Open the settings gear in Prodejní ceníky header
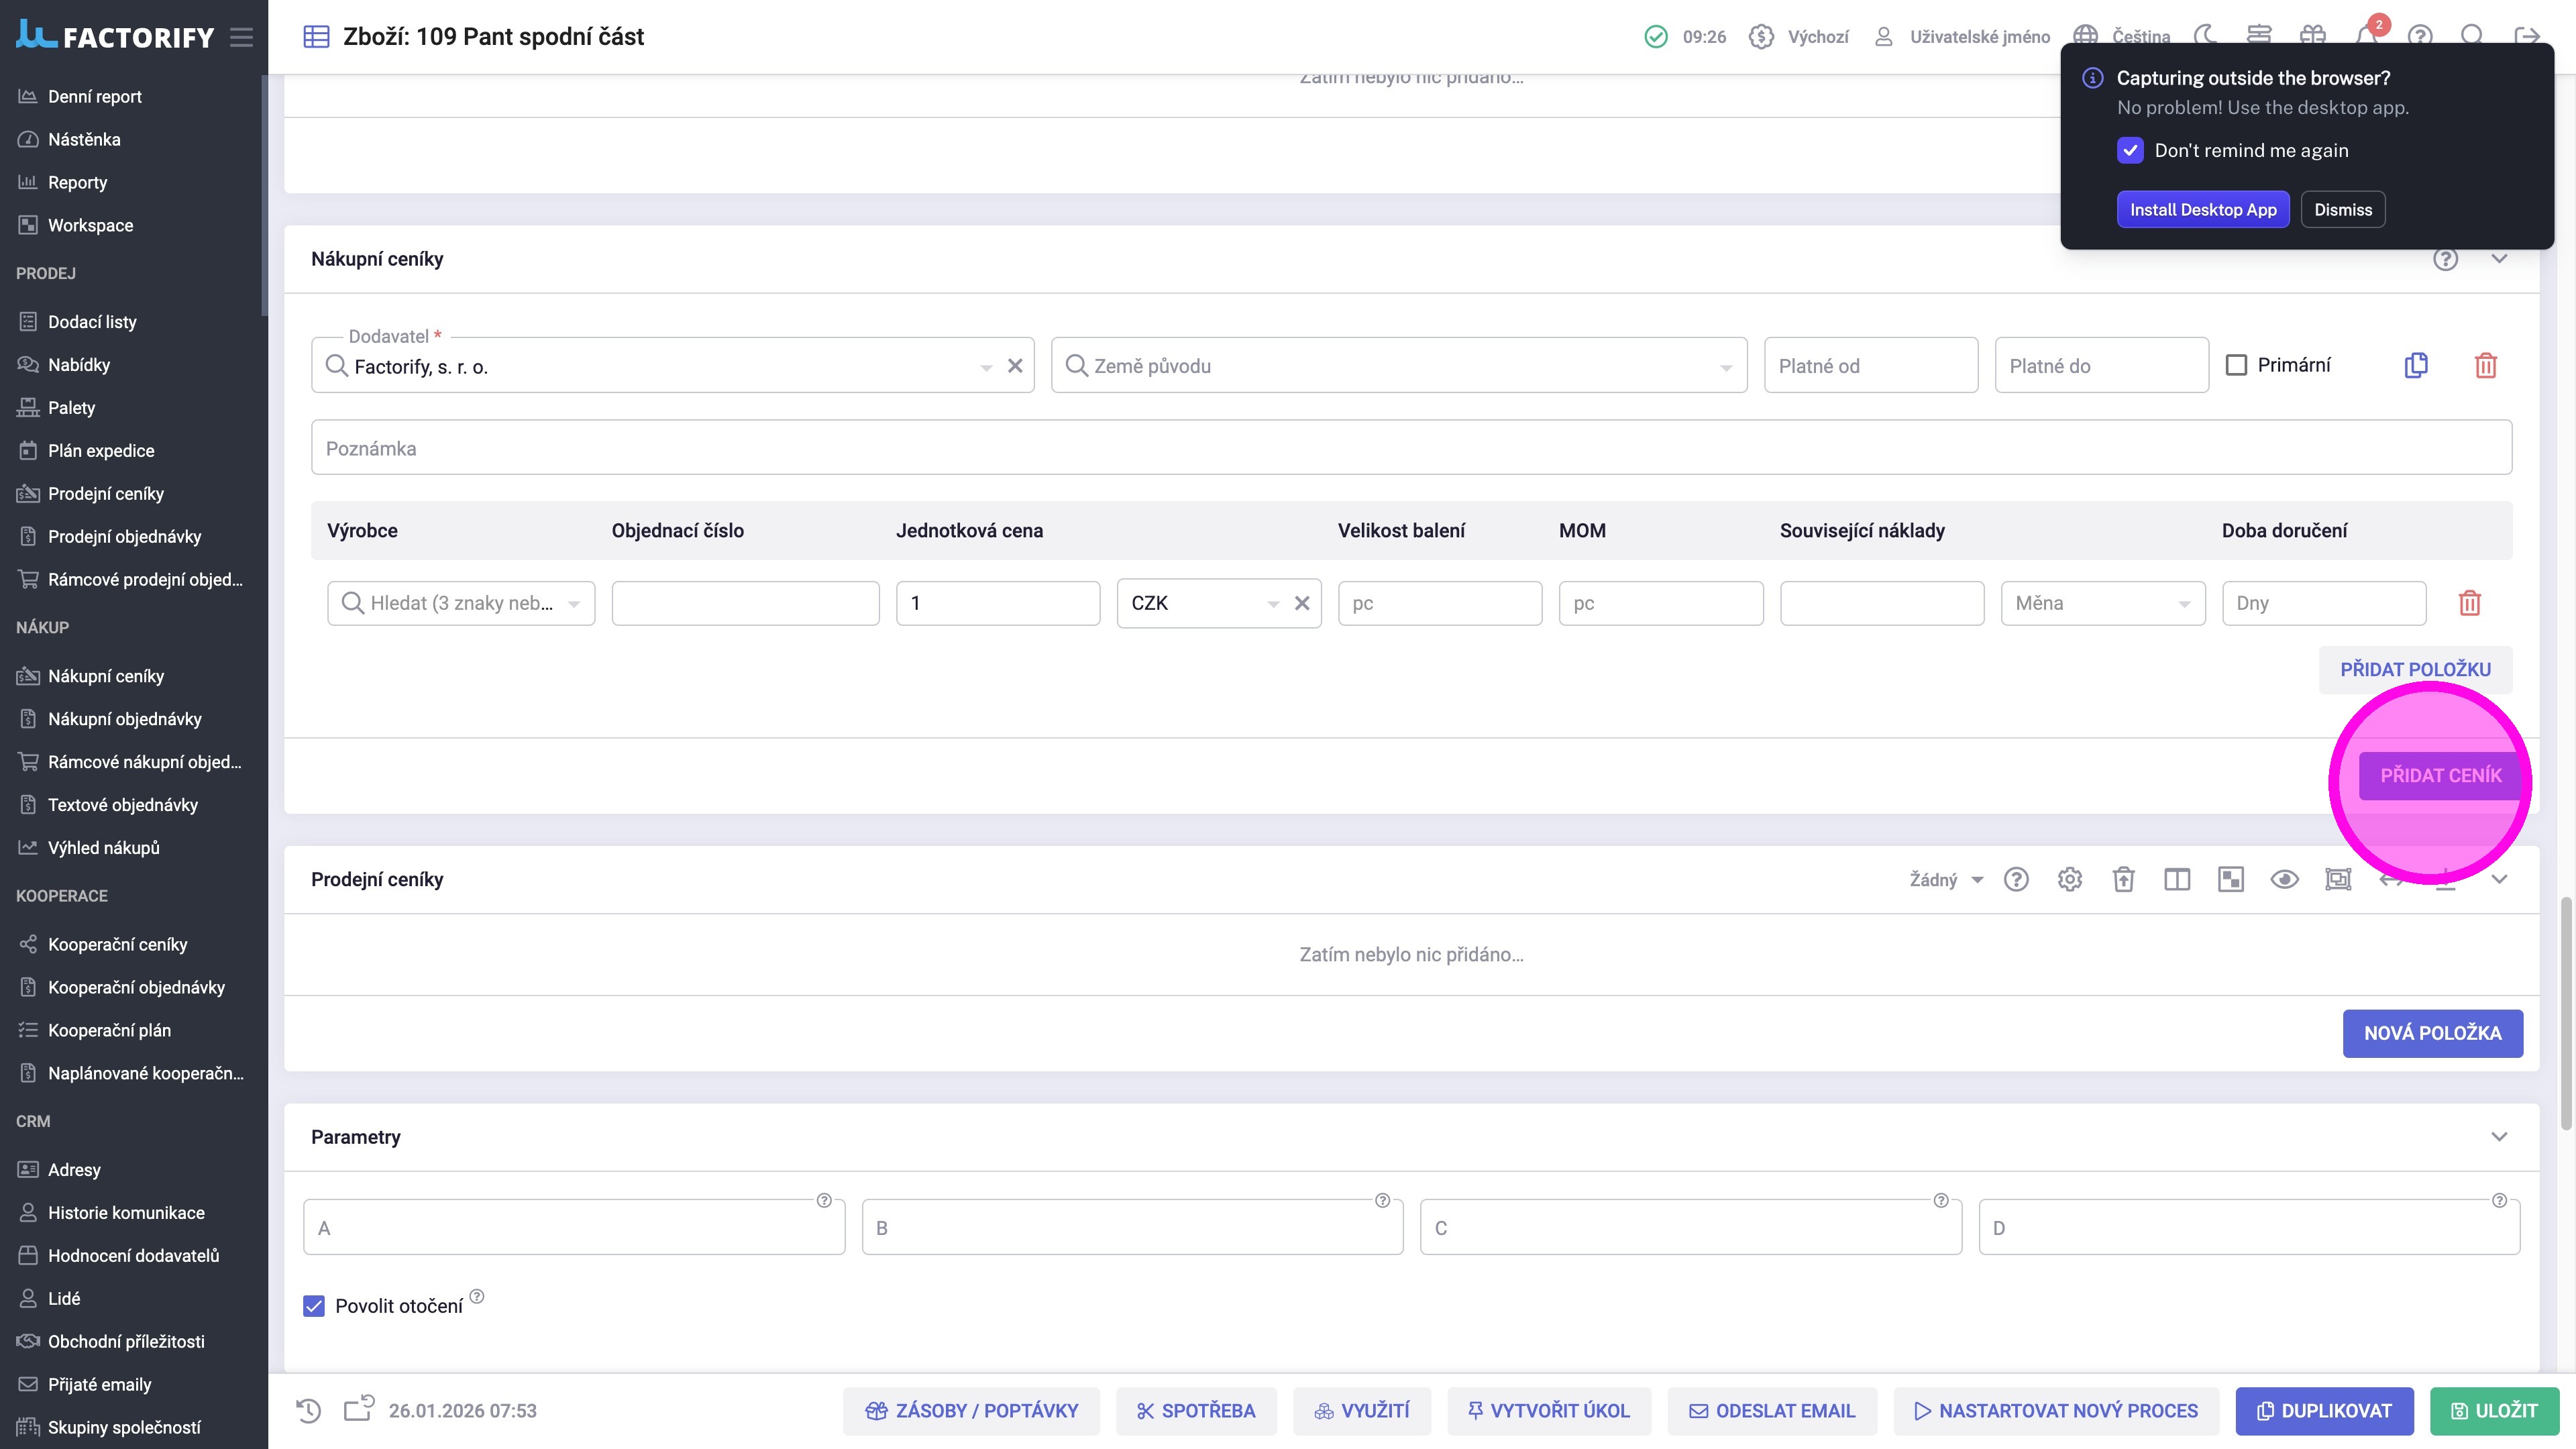2576x1449 pixels. pyautogui.click(x=2069, y=879)
